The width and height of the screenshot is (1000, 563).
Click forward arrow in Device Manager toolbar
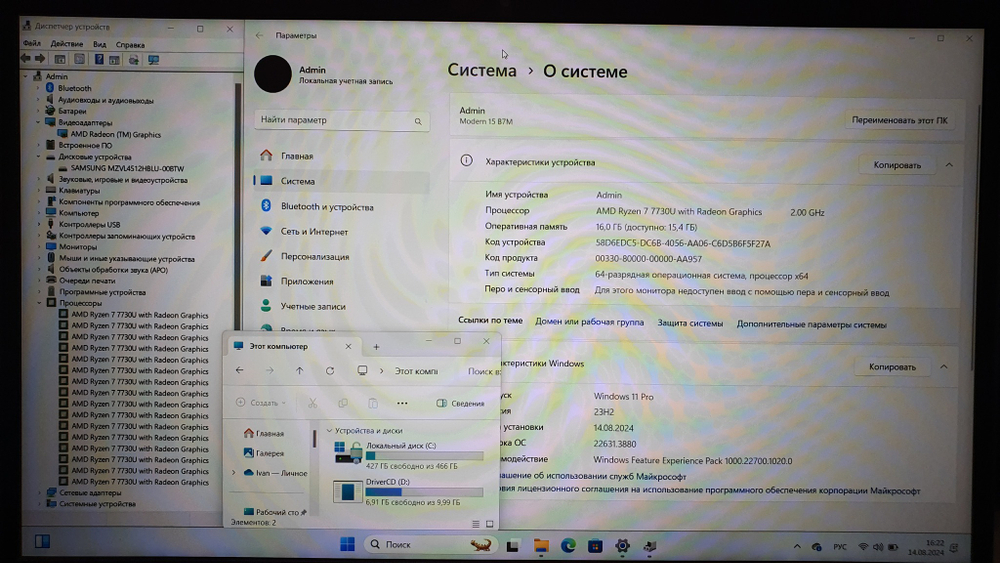click(40, 59)
